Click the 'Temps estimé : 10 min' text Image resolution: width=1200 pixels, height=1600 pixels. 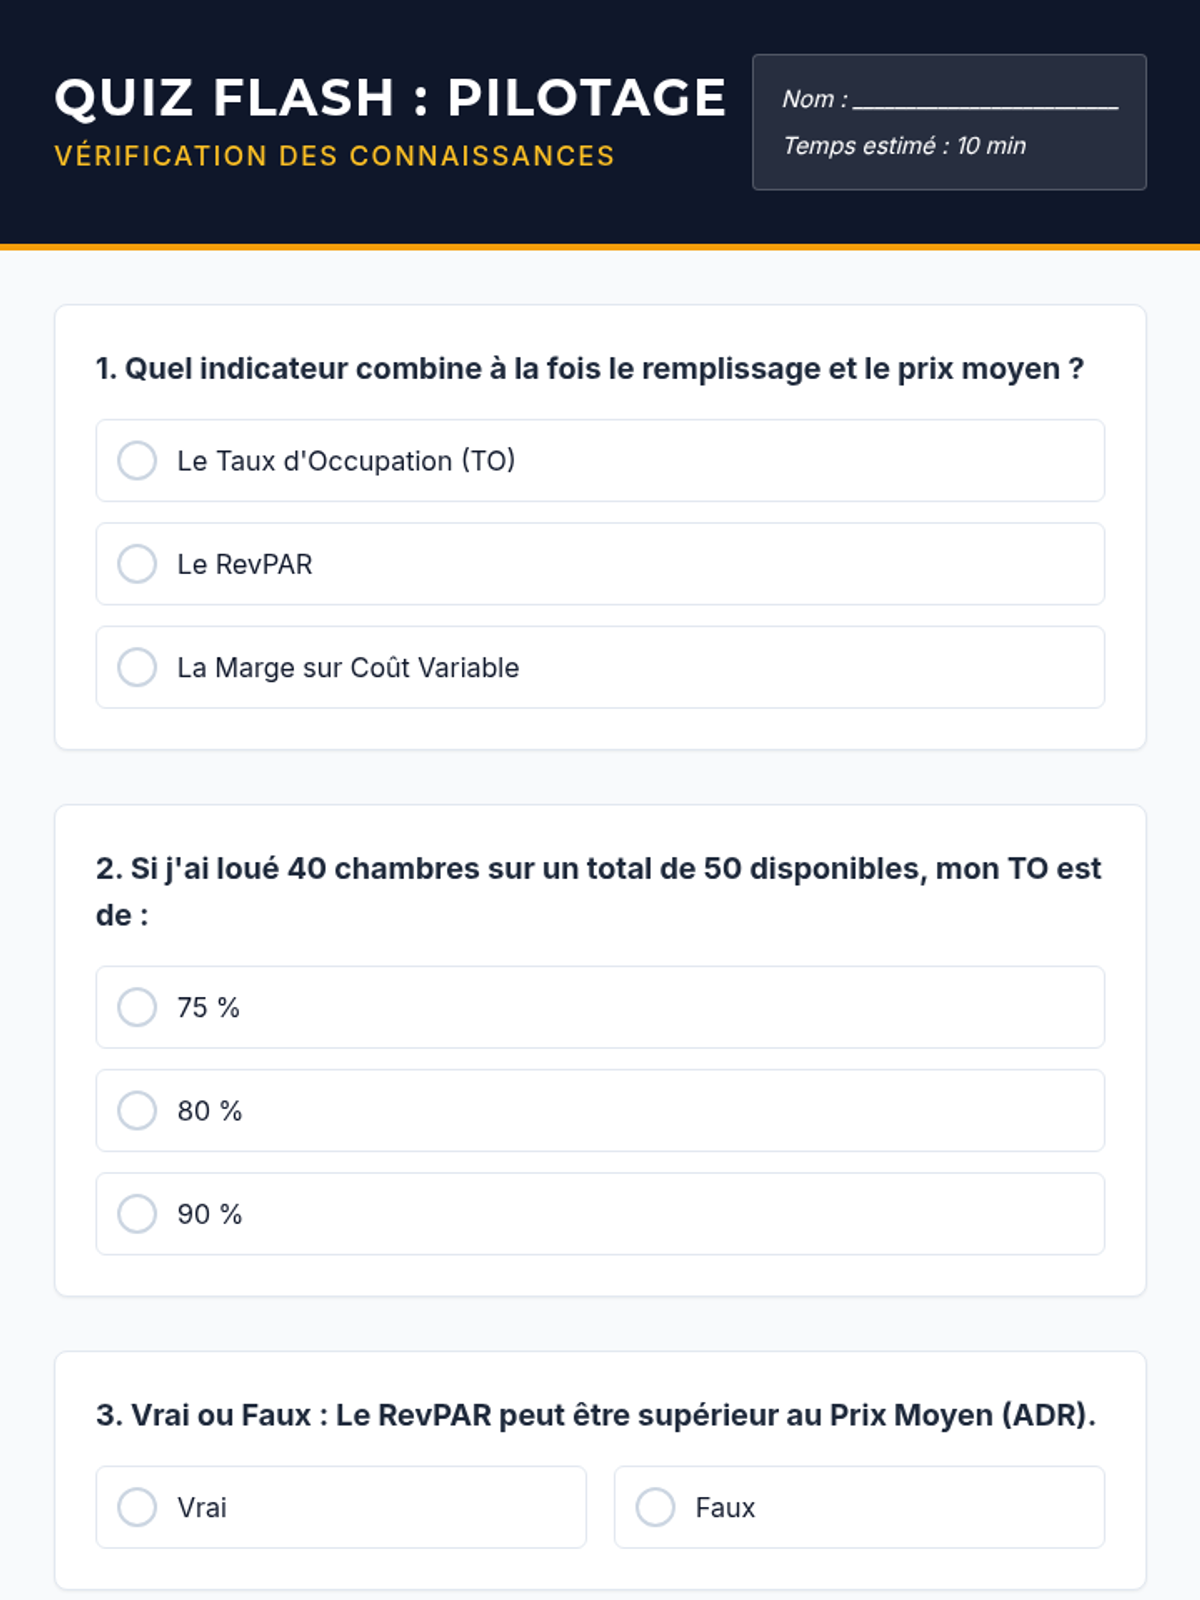pyautogui.click(x=904, y=146)
